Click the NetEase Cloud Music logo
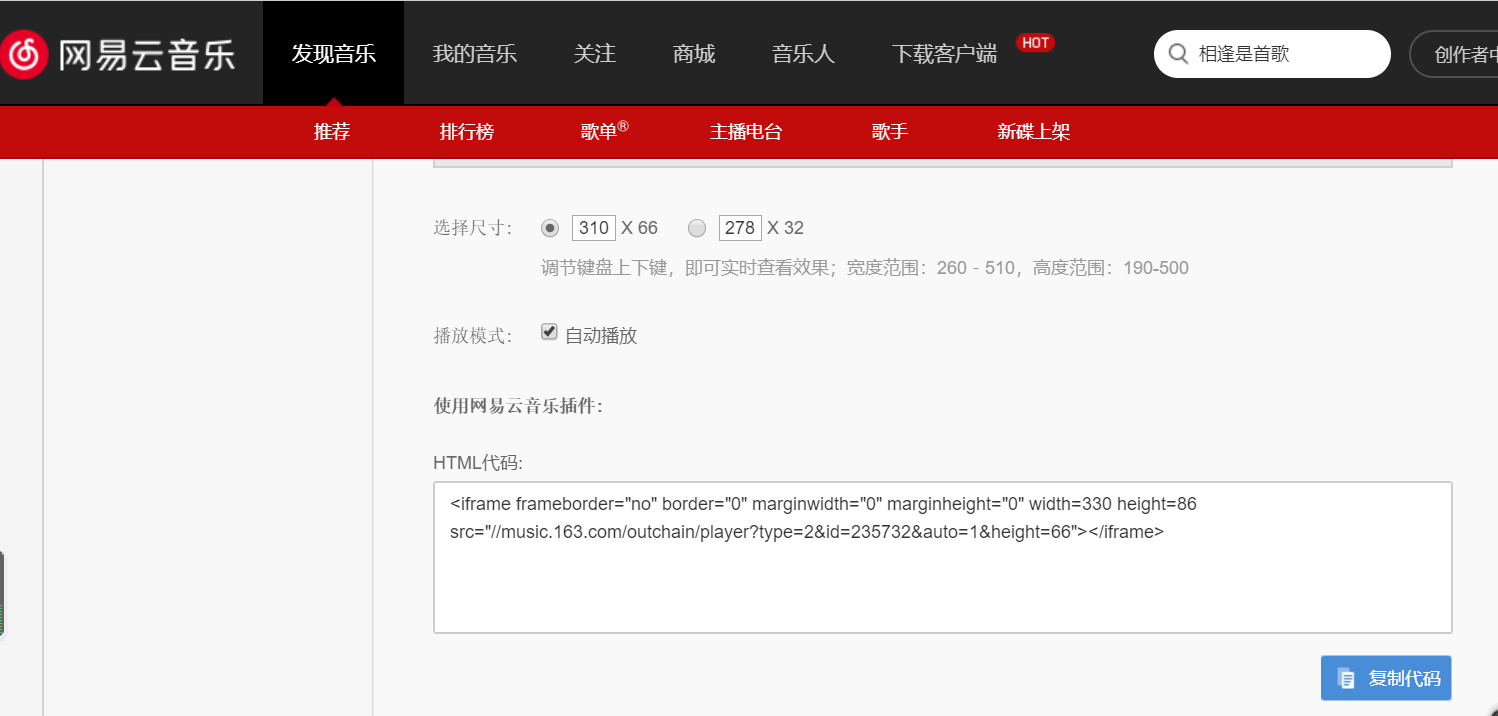 [118, 53]
